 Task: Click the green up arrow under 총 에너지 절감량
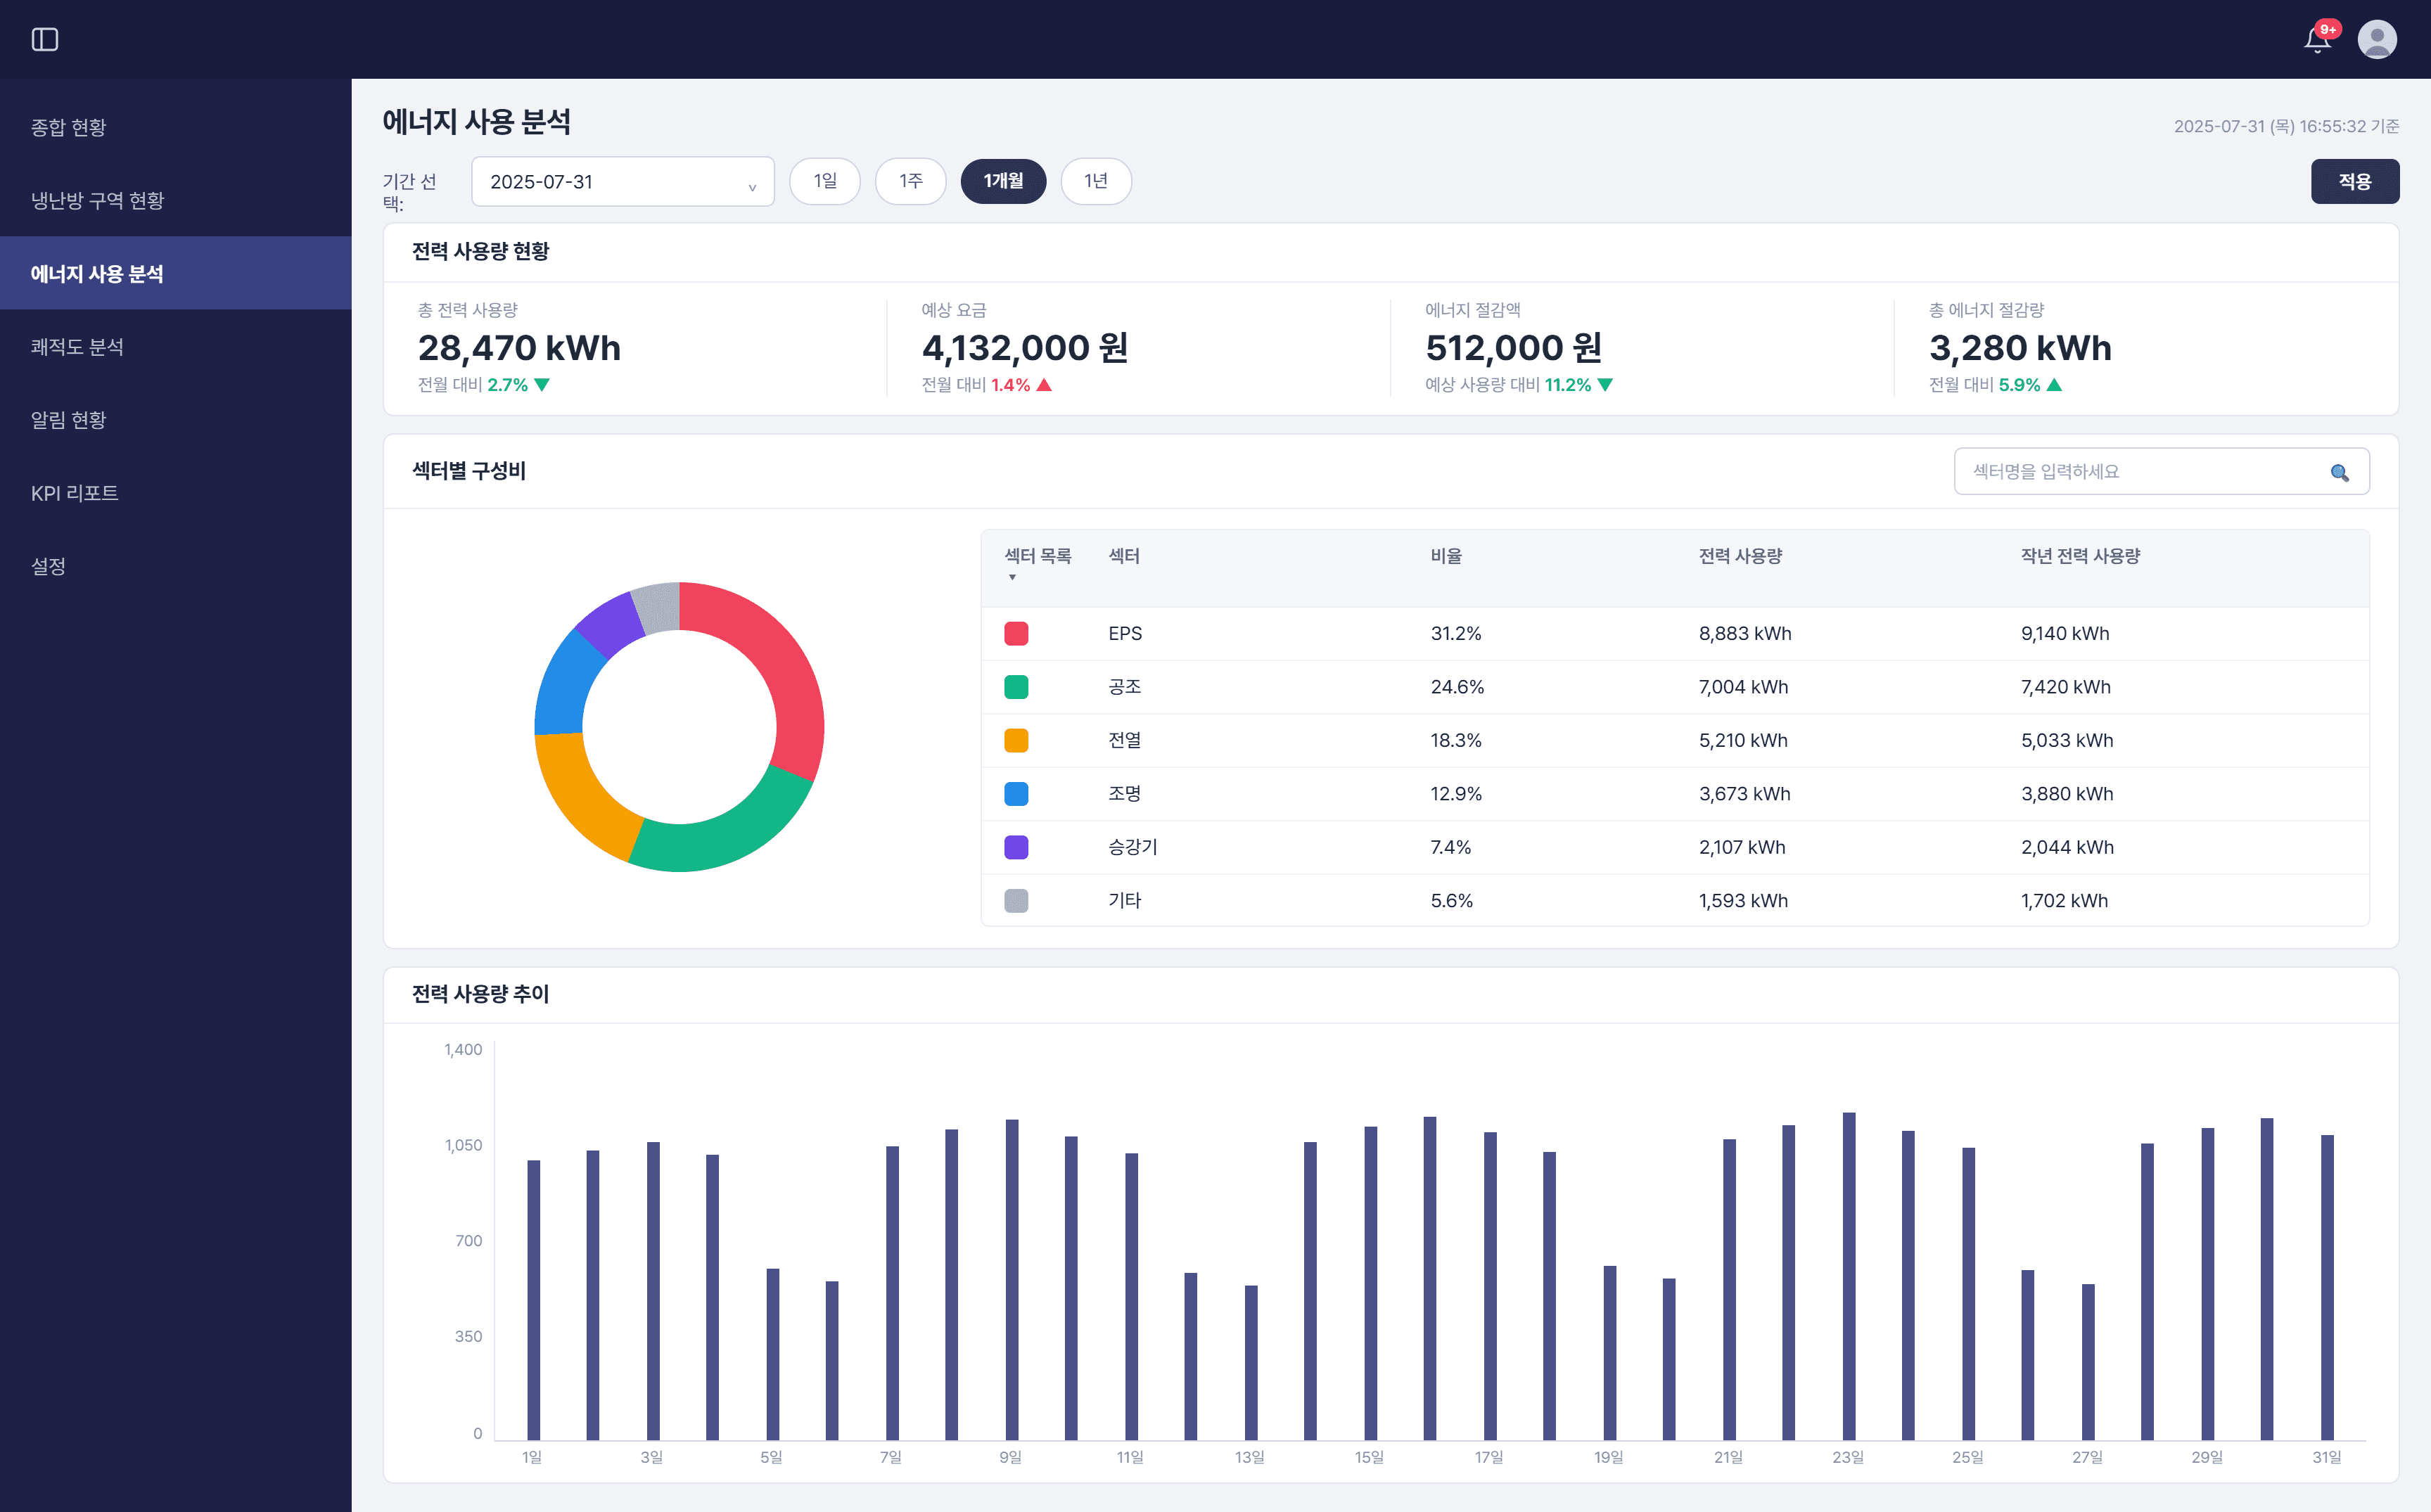[2054, 385]
